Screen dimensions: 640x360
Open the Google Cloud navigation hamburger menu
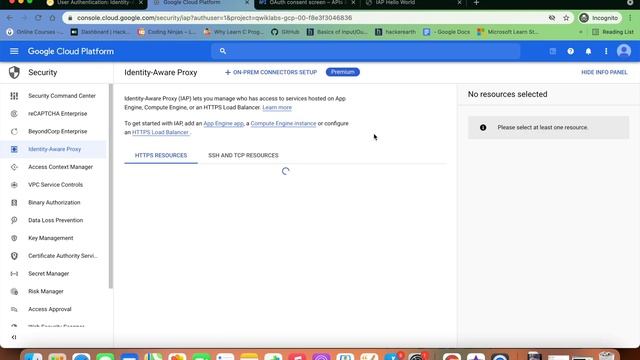(14, 51)
